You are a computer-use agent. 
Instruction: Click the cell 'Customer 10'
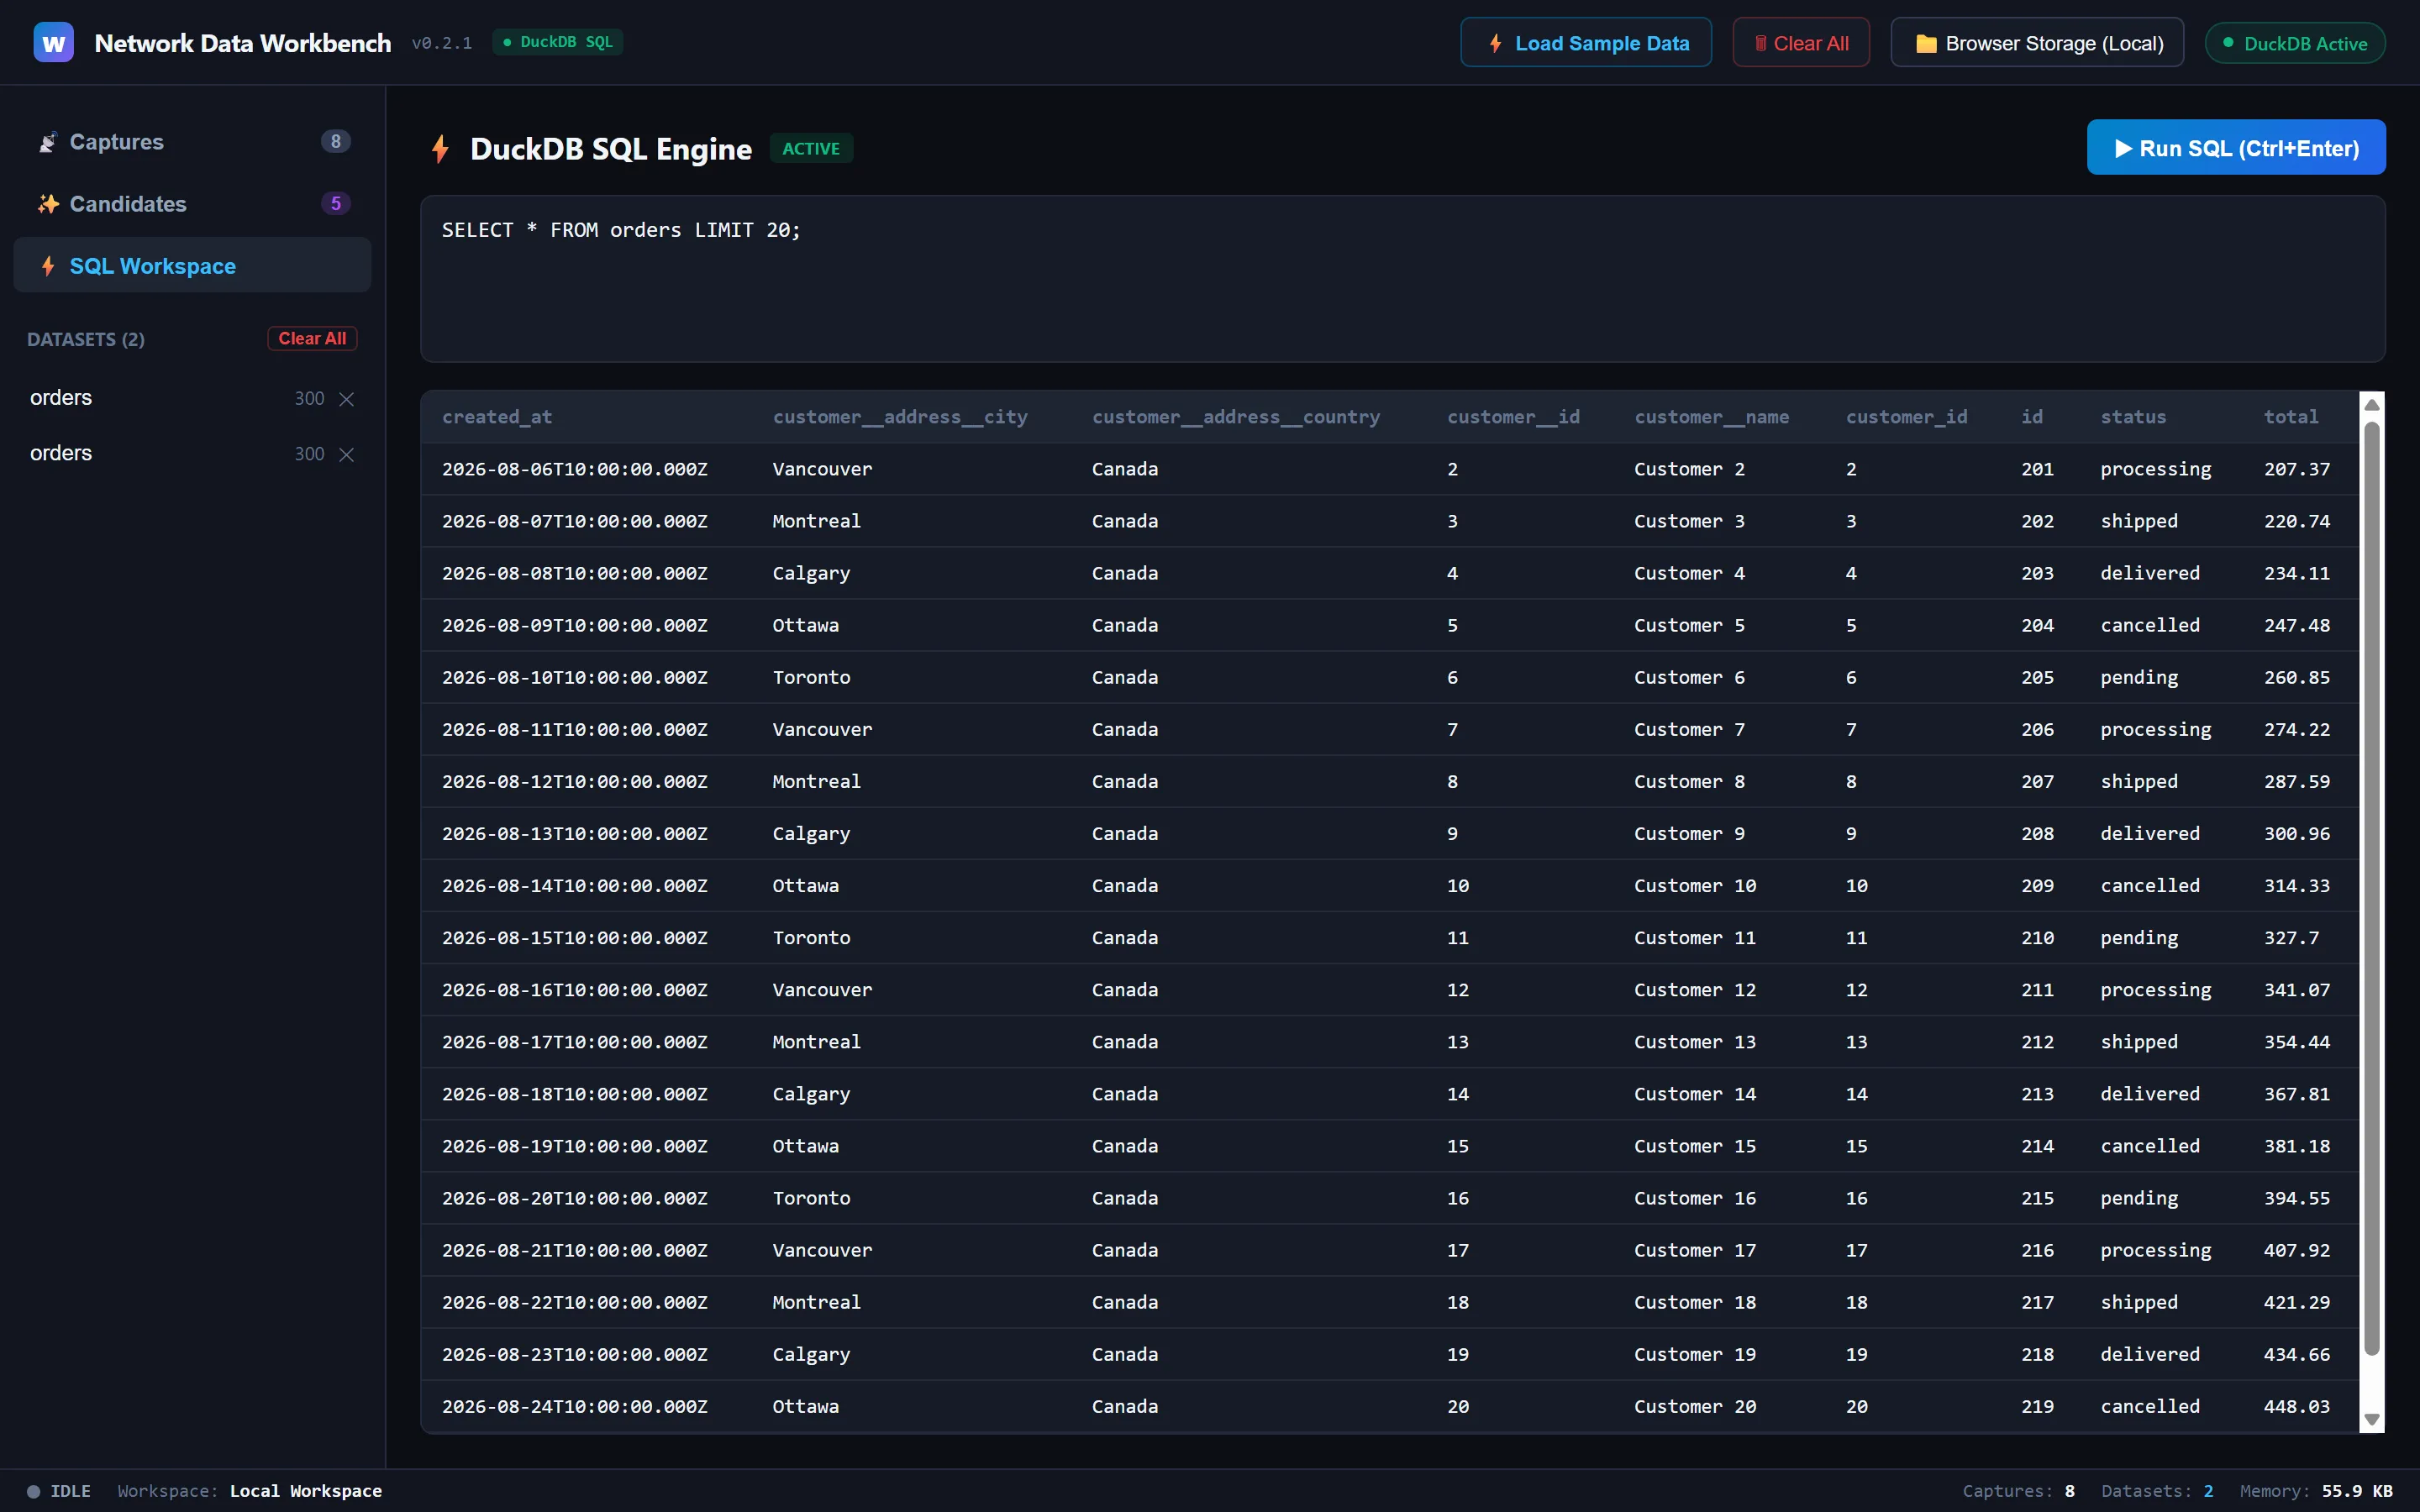(1694, 885)
